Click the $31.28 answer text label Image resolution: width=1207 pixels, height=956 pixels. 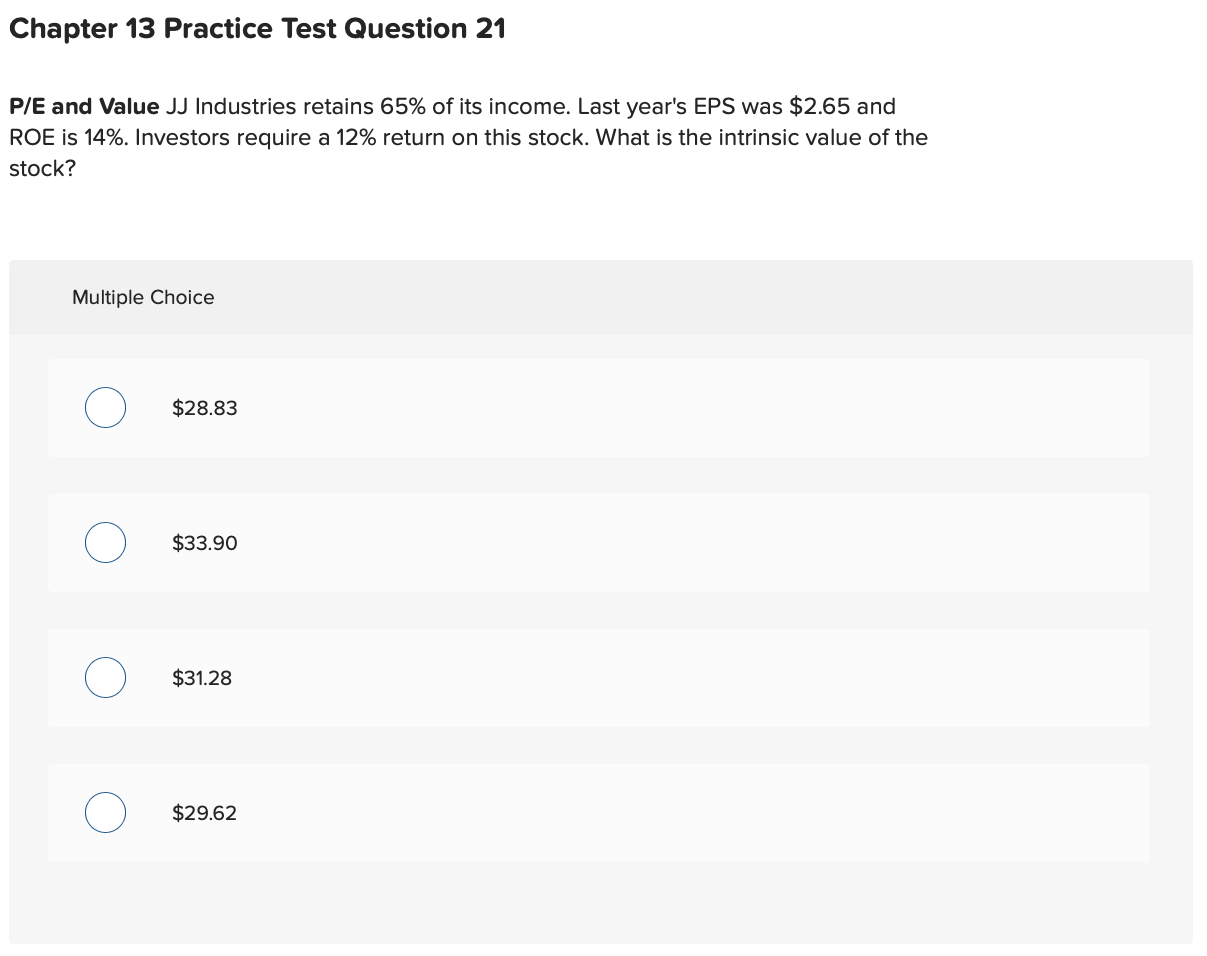(x=202, y=677)
